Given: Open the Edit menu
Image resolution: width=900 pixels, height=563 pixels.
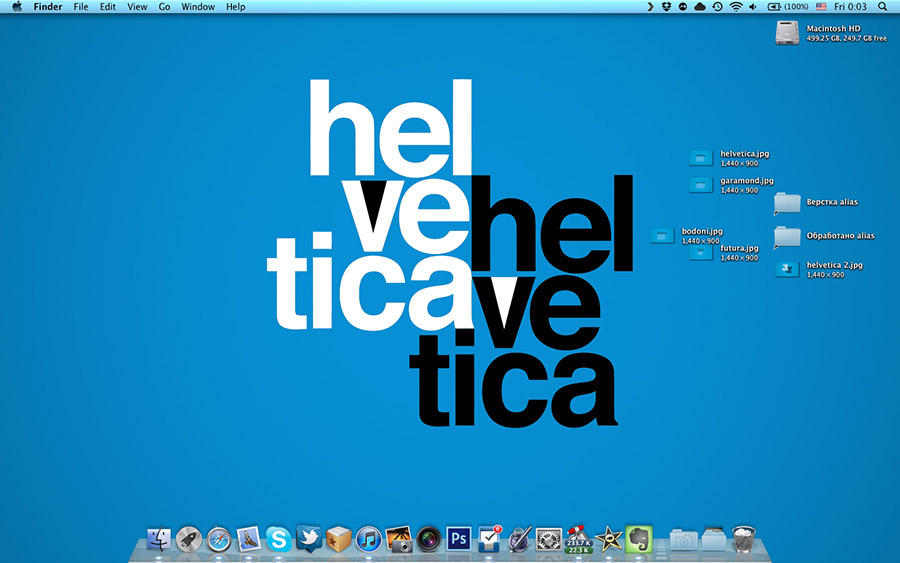Looking at the screenshot, I should (x=108, y=7).
